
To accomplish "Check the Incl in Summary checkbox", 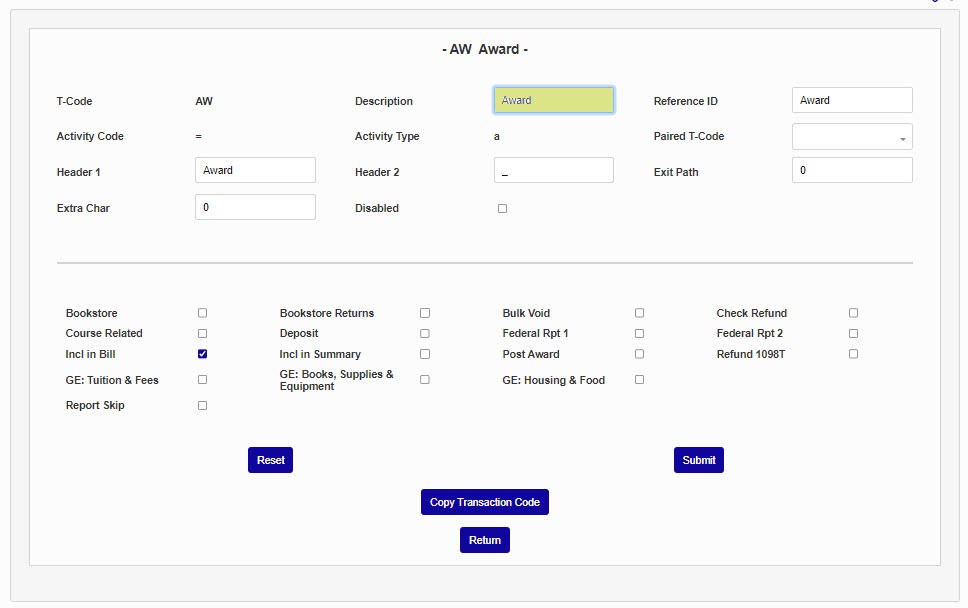I will click(425, 354).
